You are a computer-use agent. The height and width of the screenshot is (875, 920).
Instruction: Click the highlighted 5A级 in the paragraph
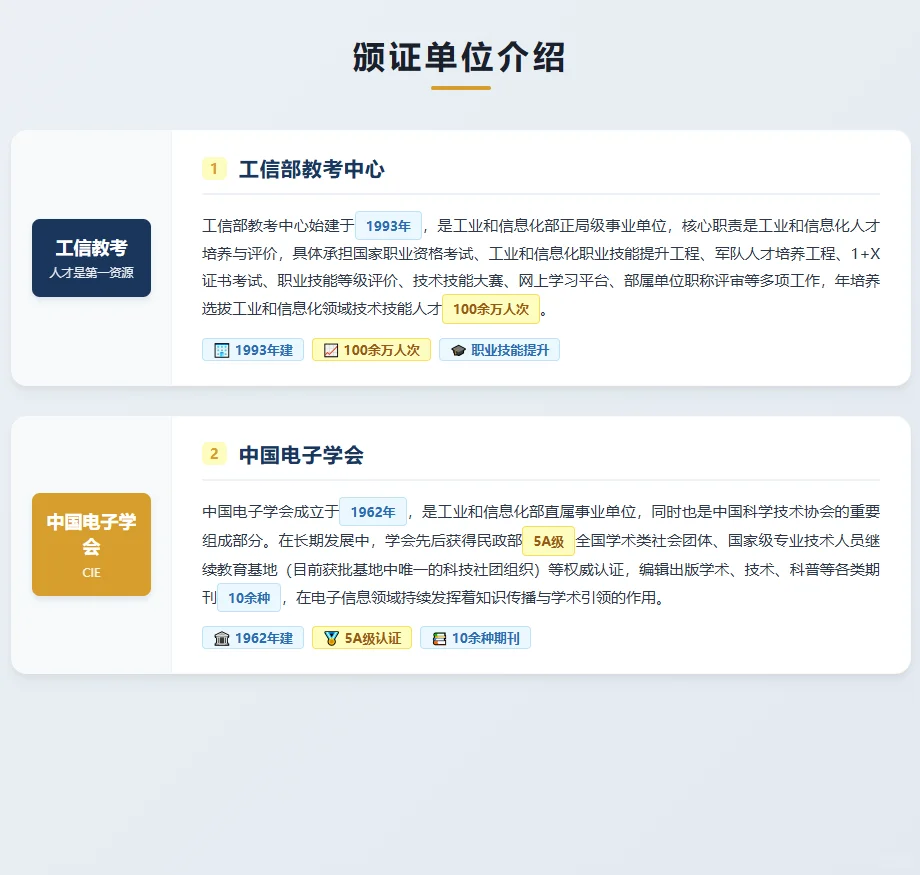point(549,541)
